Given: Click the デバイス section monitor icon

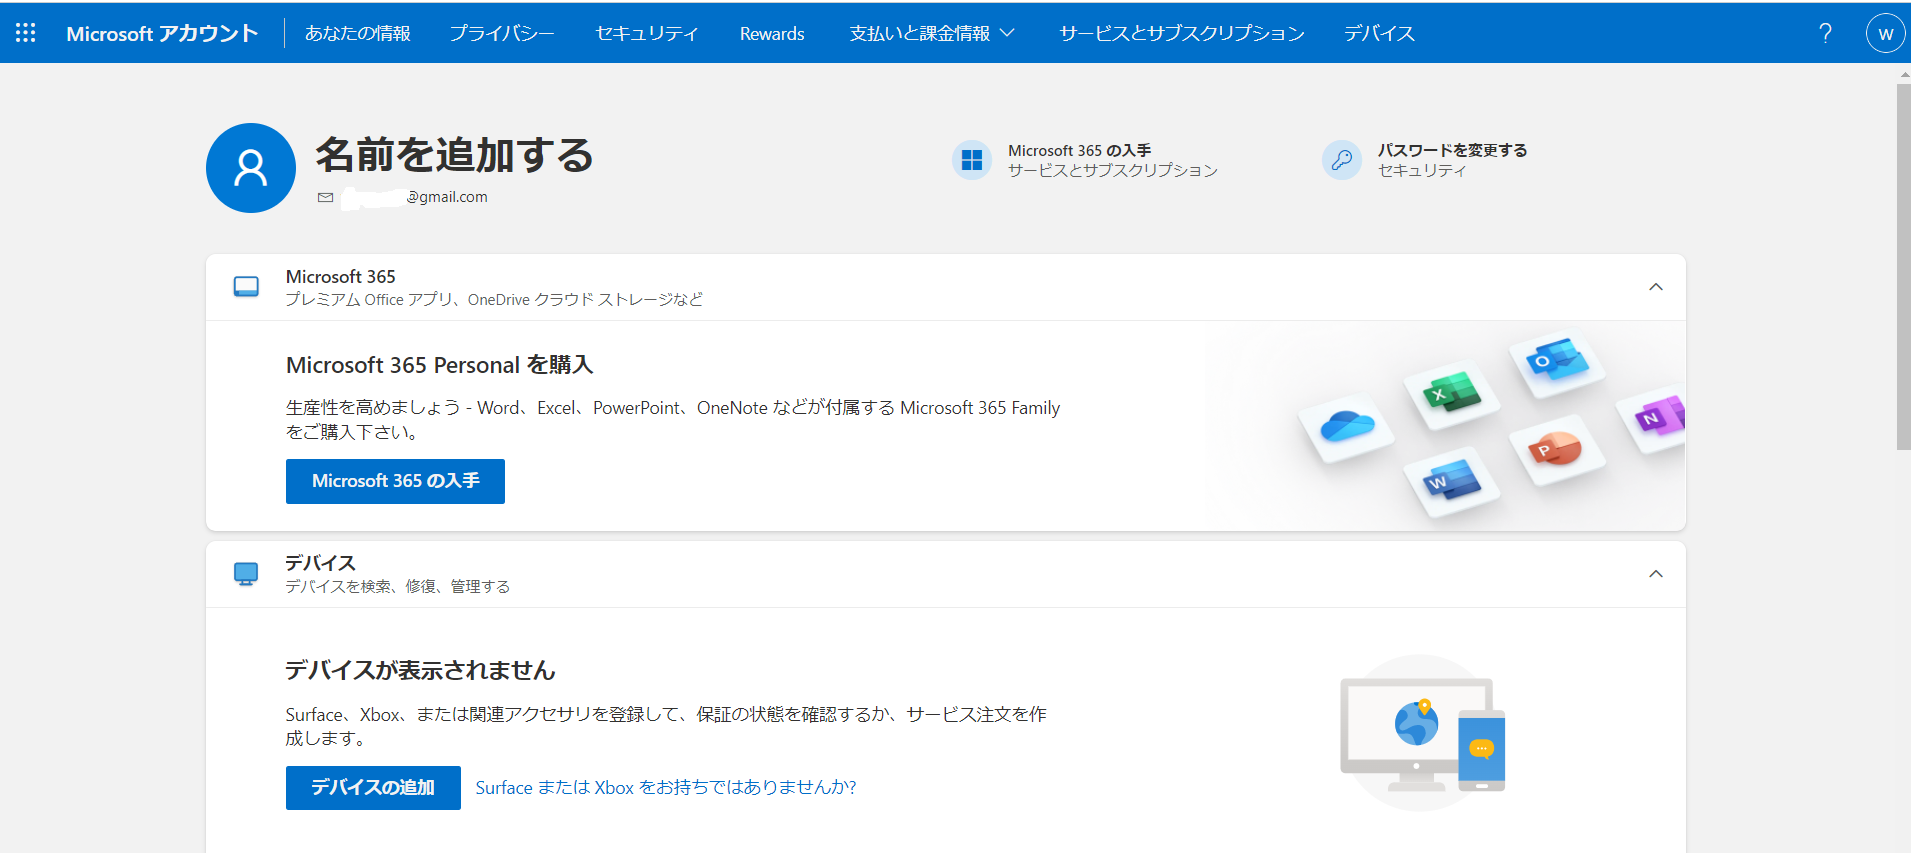Looking at the screenshot, I should click(x=246, y=574).
